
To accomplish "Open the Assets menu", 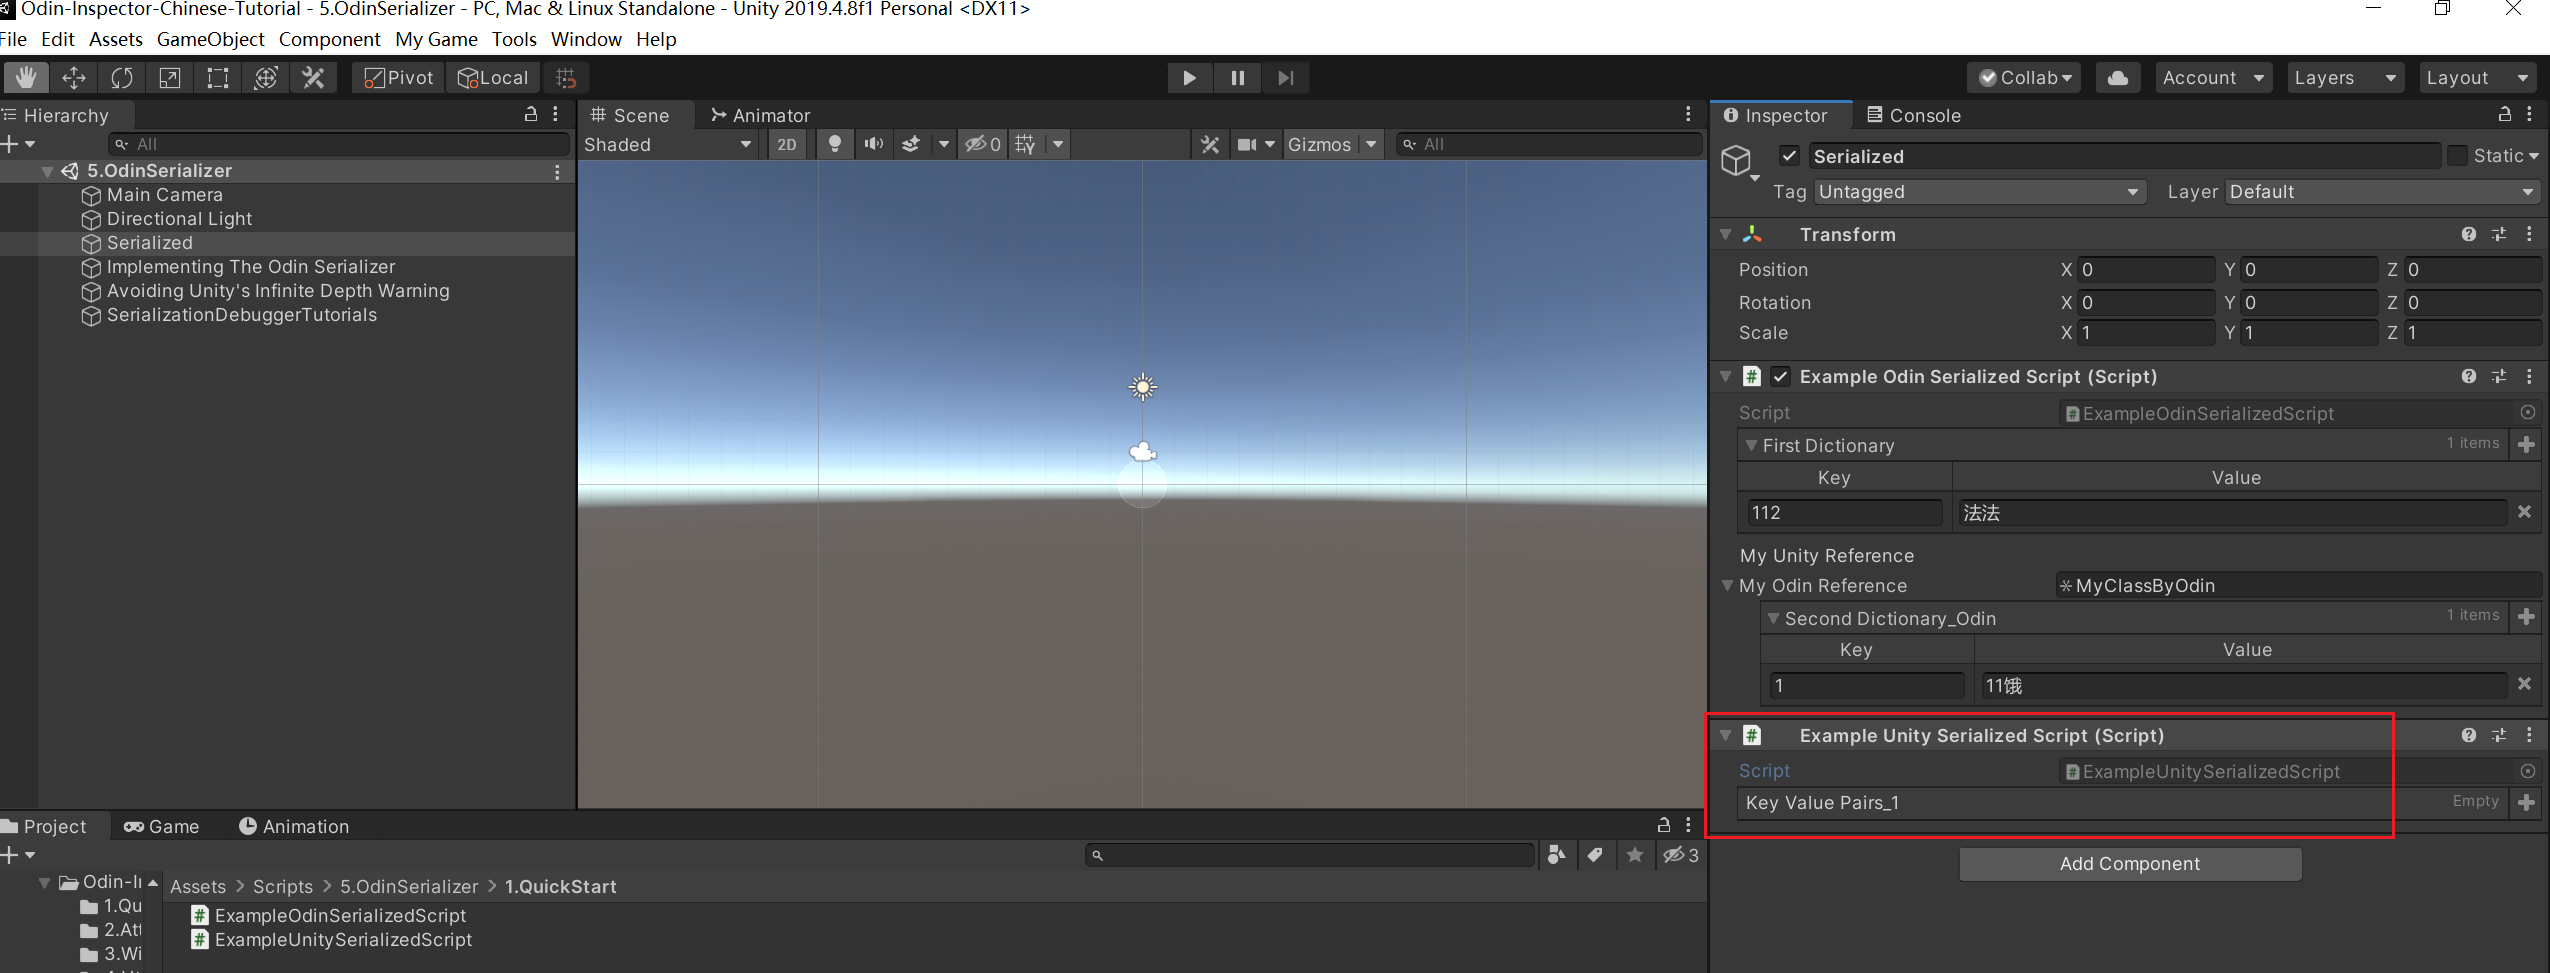I will point(116,39).
